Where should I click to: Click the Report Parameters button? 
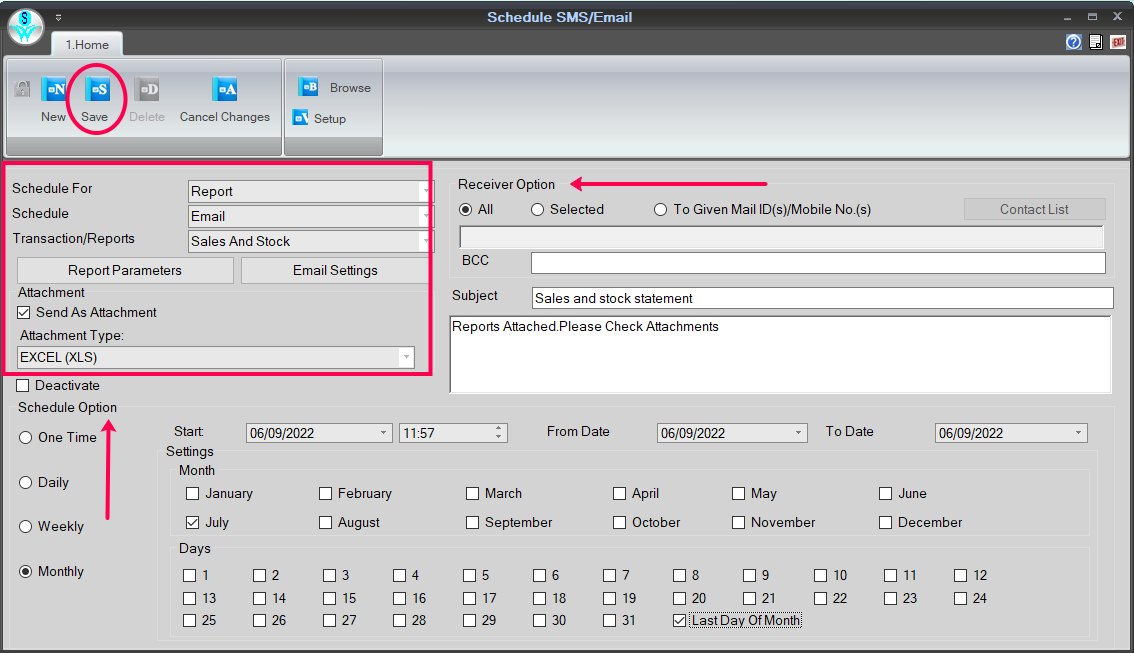pyautogui.click(x=125, y=271)
